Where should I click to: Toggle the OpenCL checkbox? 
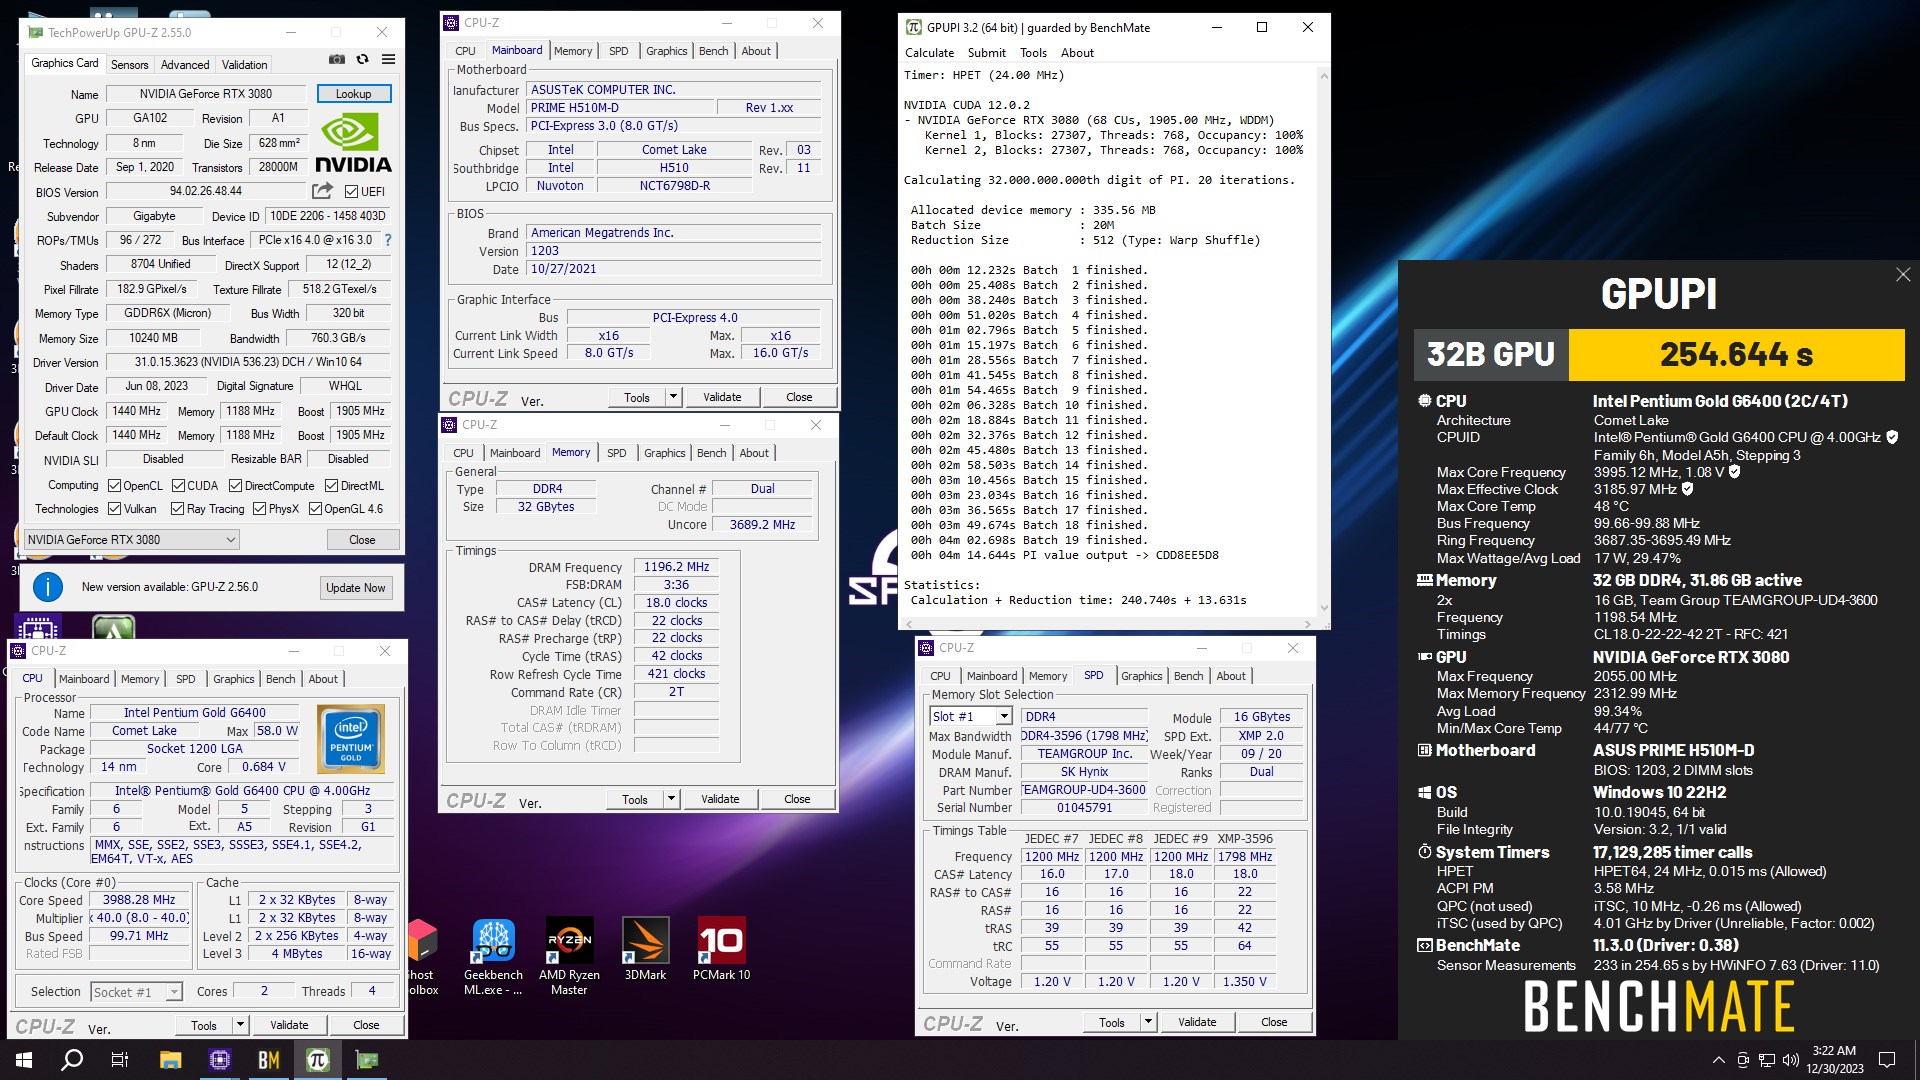pyautogui.click(x=114, y=486)
